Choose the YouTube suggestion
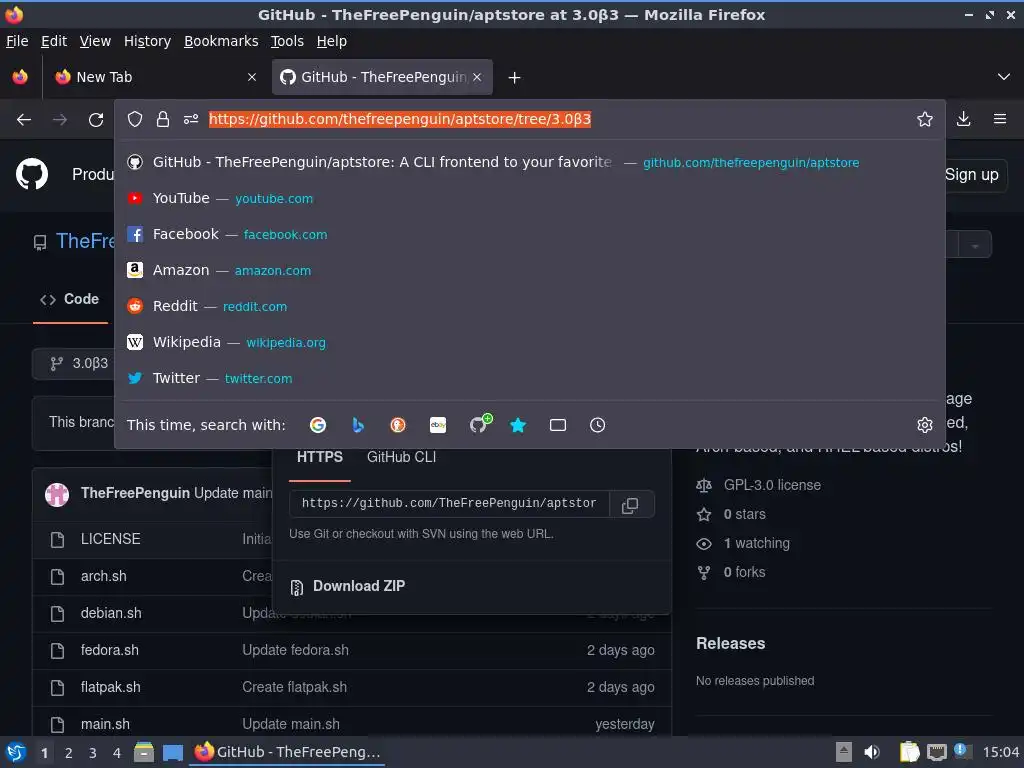This screenshot has width=1024, height=768. pos(530,198)
